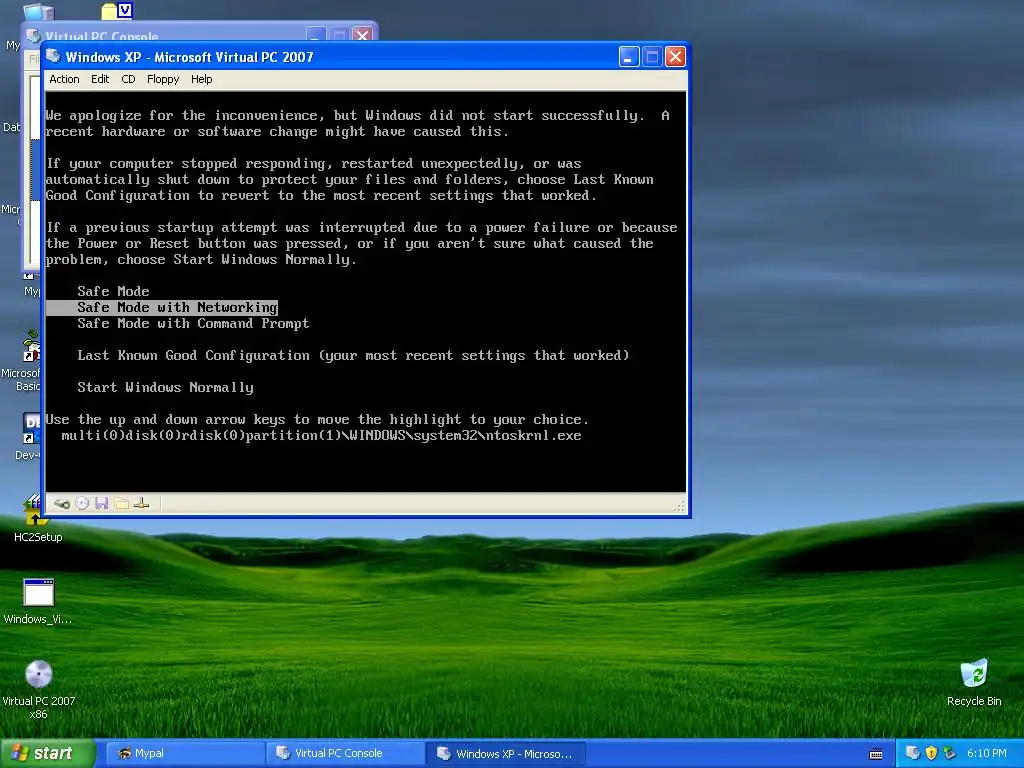The height and width of the screenshot is (768, 1024).
Task: Minimize the Windows XP Virtual PC window
Action: tap(628, 57)
